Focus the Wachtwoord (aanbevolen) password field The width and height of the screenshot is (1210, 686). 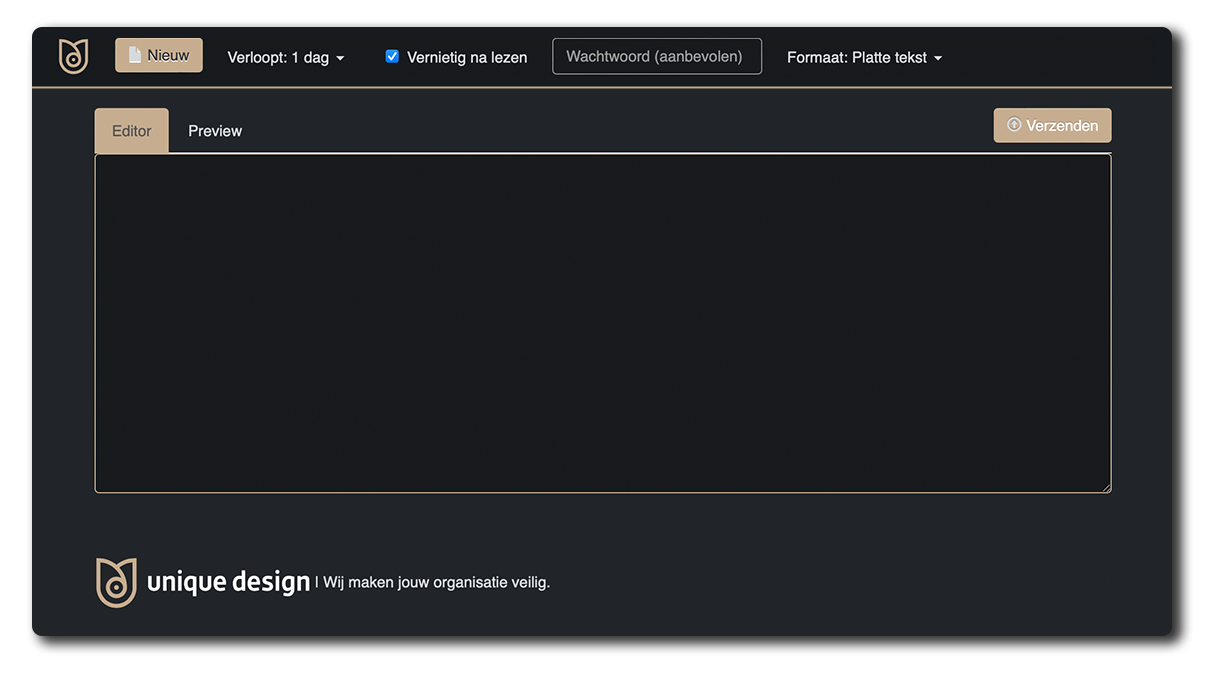point(656,57)
